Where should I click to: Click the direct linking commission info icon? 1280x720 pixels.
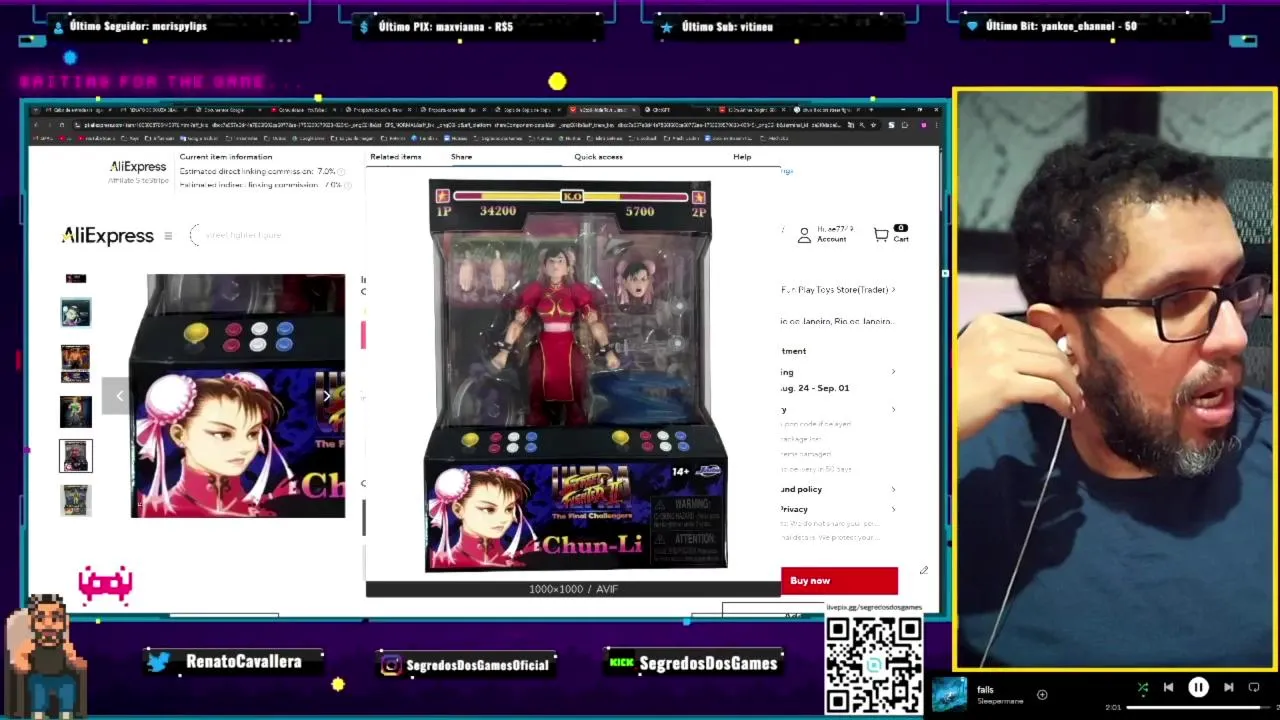click(340, 172)
